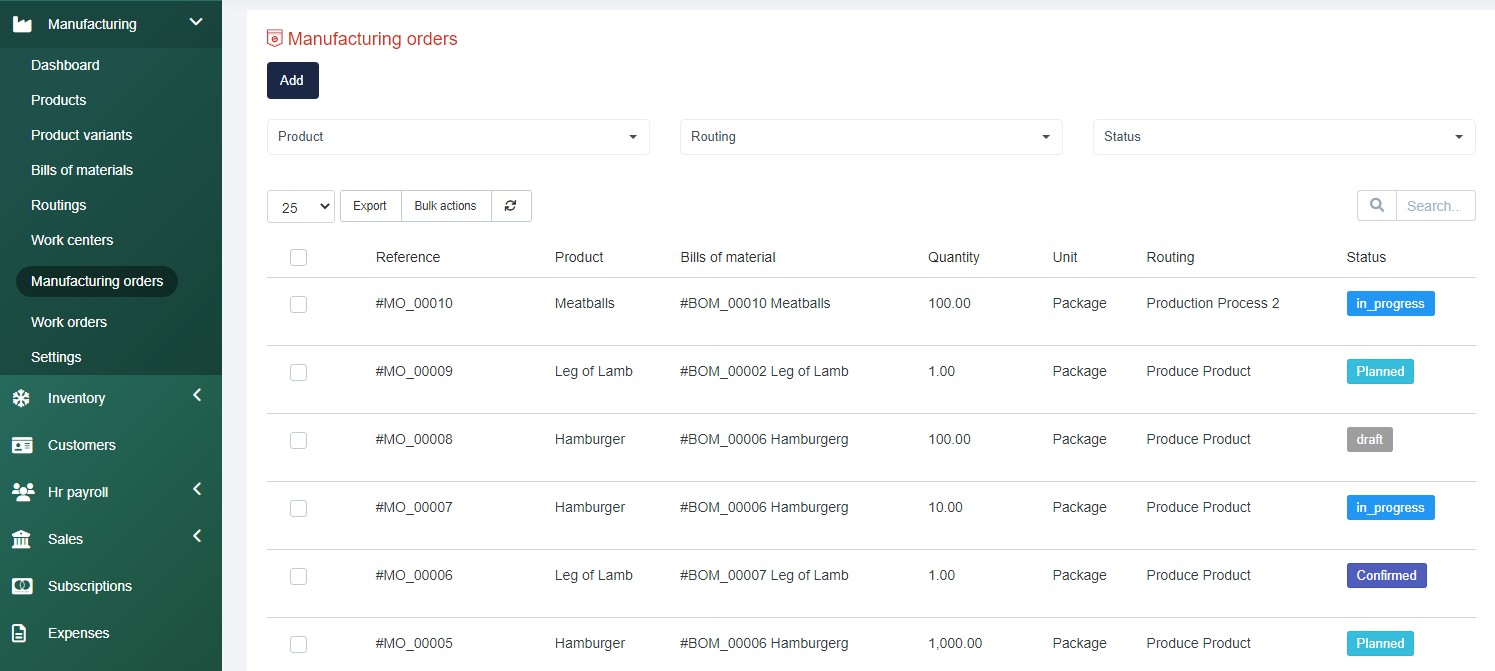Expand the Status filter dropdown
1495x671 pixels.
pos(1283,137)
